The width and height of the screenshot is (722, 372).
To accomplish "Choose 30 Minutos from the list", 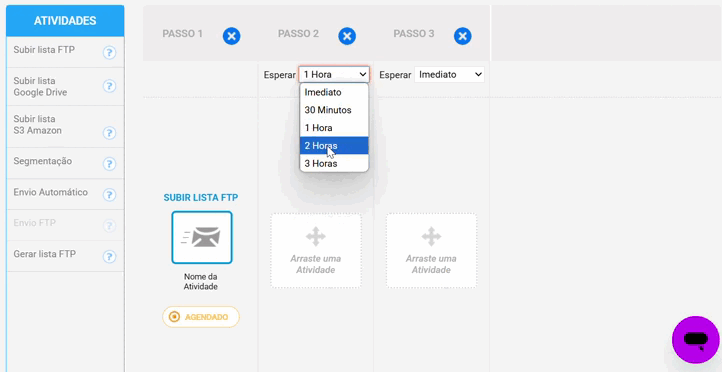I will point(334,110).
